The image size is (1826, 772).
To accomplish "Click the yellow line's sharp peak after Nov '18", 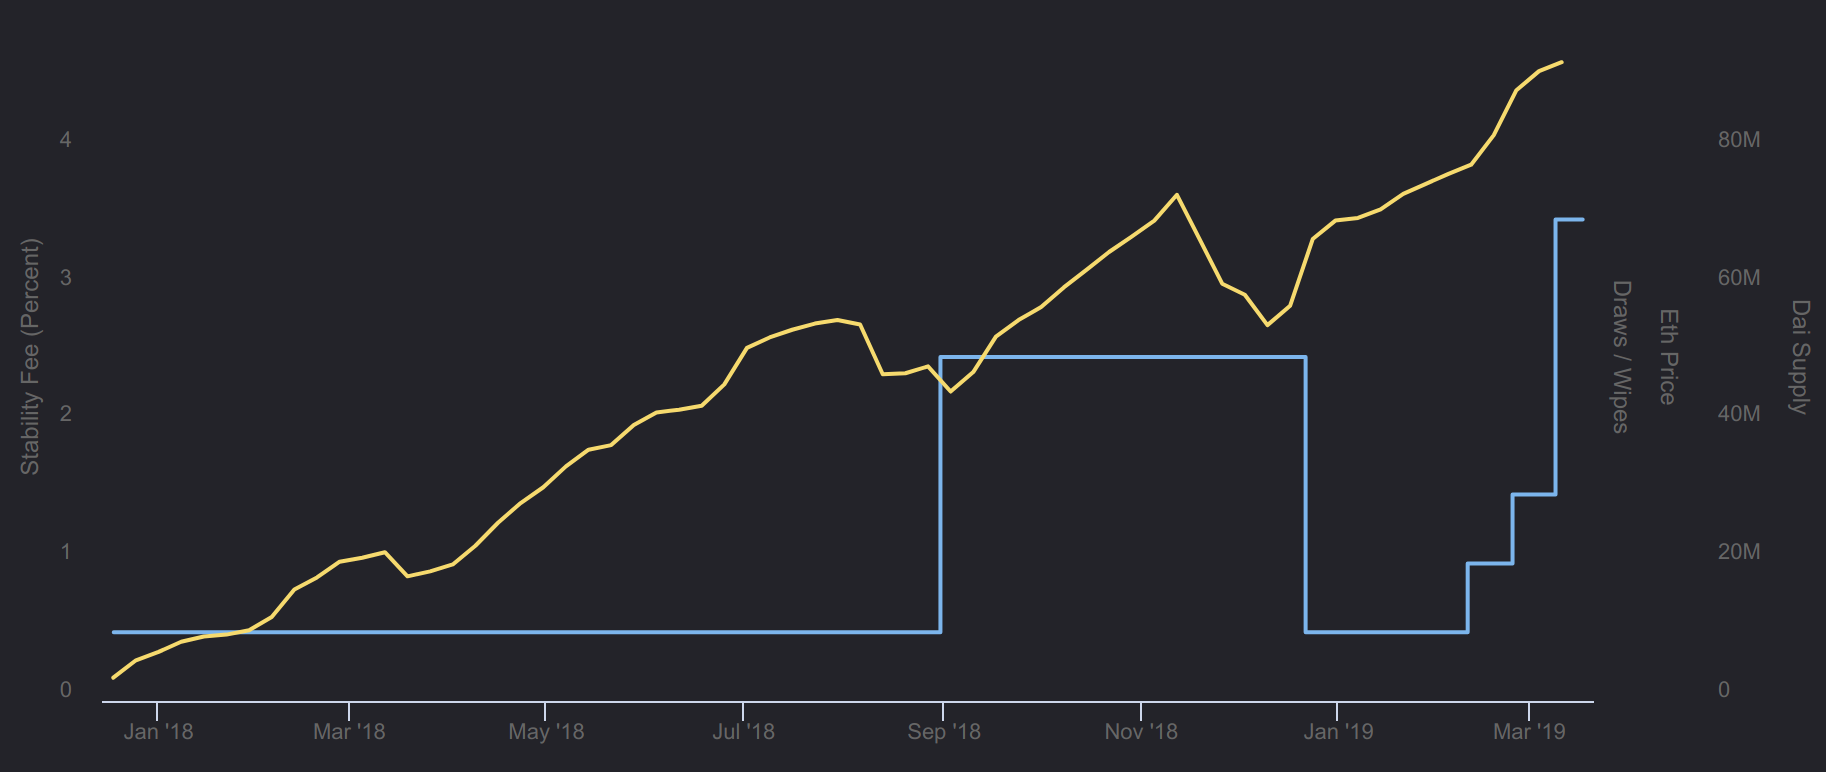I will click(x=1176, y=195).
